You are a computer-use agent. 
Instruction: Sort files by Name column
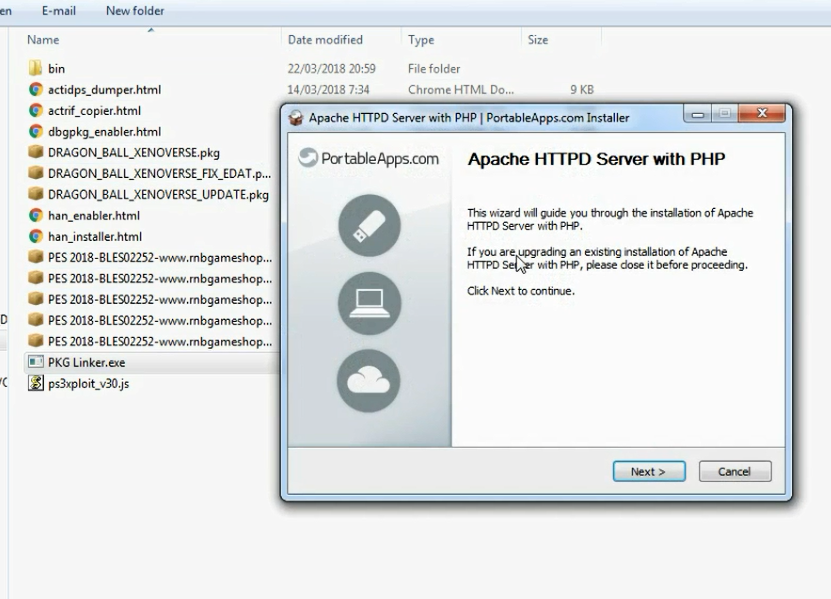[x=43, y=40]
